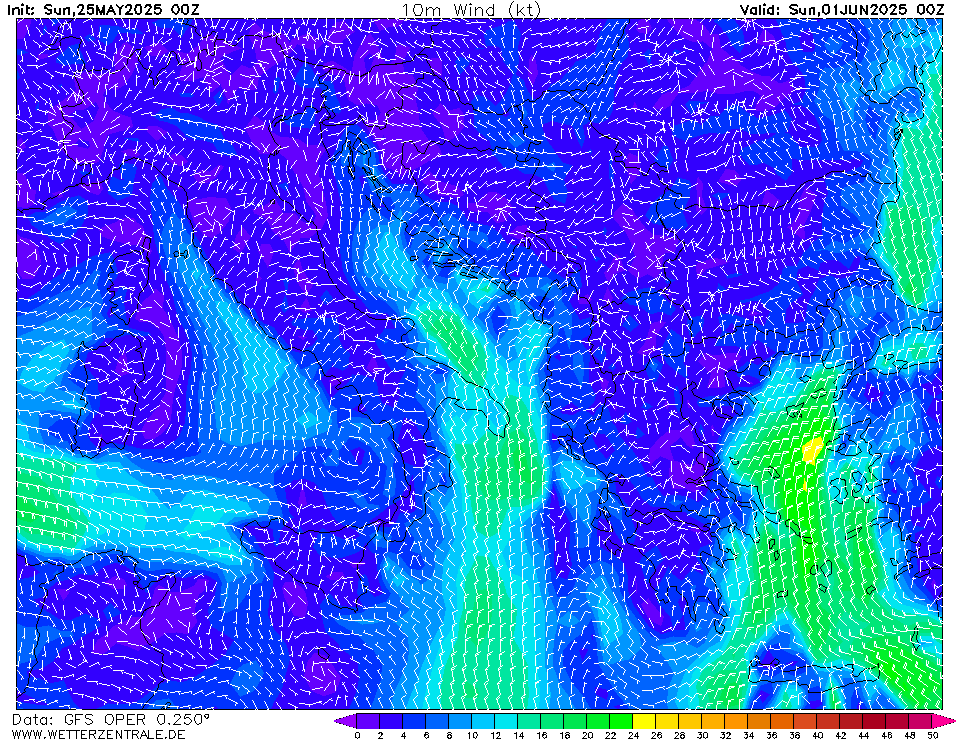Click the legend value label "14"
Image resolution: width=959 pixels, height=741 pixels.
point(518,735)
